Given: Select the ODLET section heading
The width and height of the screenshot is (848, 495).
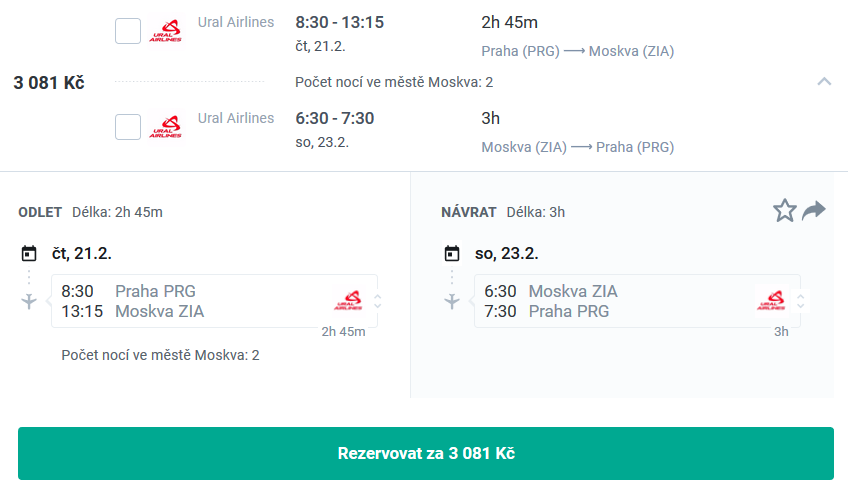Looking at the screenshot, I should [40, 212].
